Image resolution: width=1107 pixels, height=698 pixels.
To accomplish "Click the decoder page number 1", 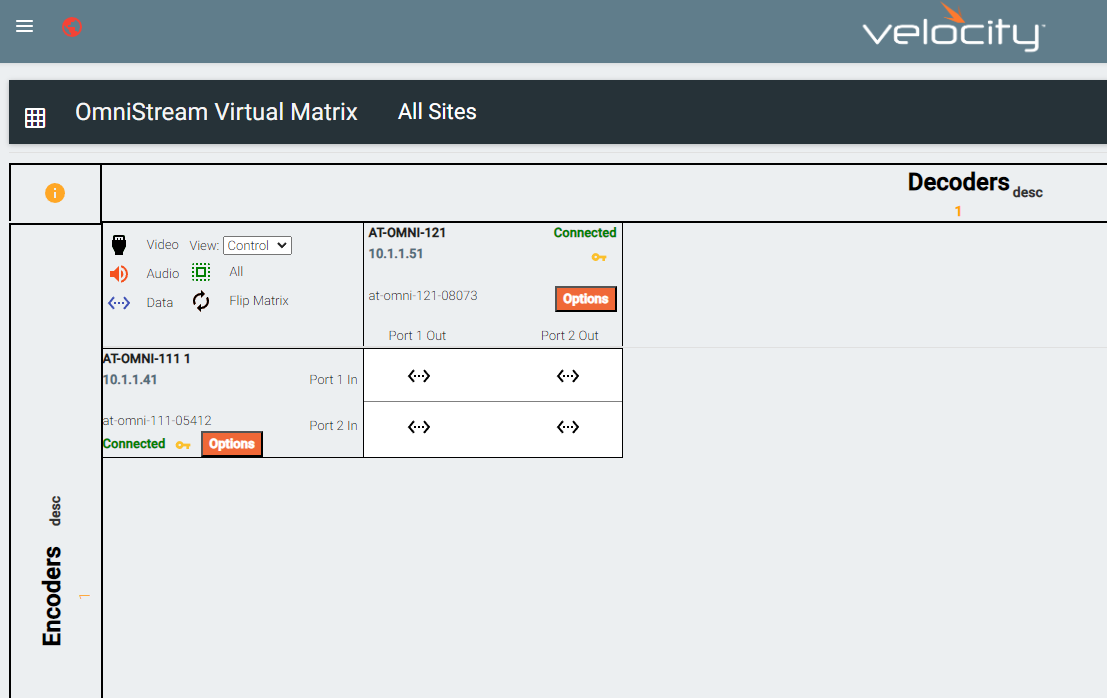I will pos(958,211).
